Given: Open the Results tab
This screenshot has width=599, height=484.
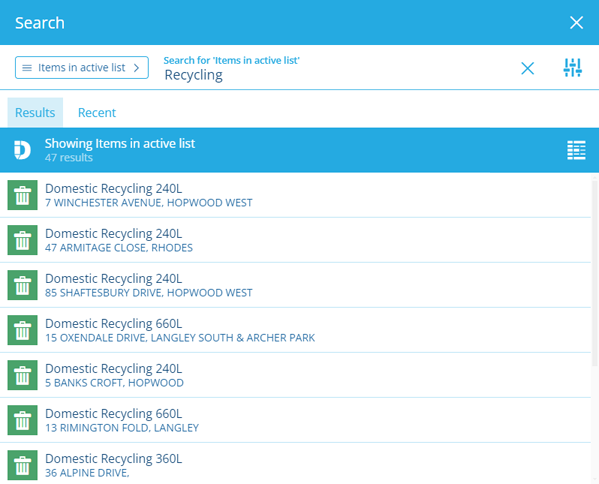Looking at the screenshot, I should (35, 112).
